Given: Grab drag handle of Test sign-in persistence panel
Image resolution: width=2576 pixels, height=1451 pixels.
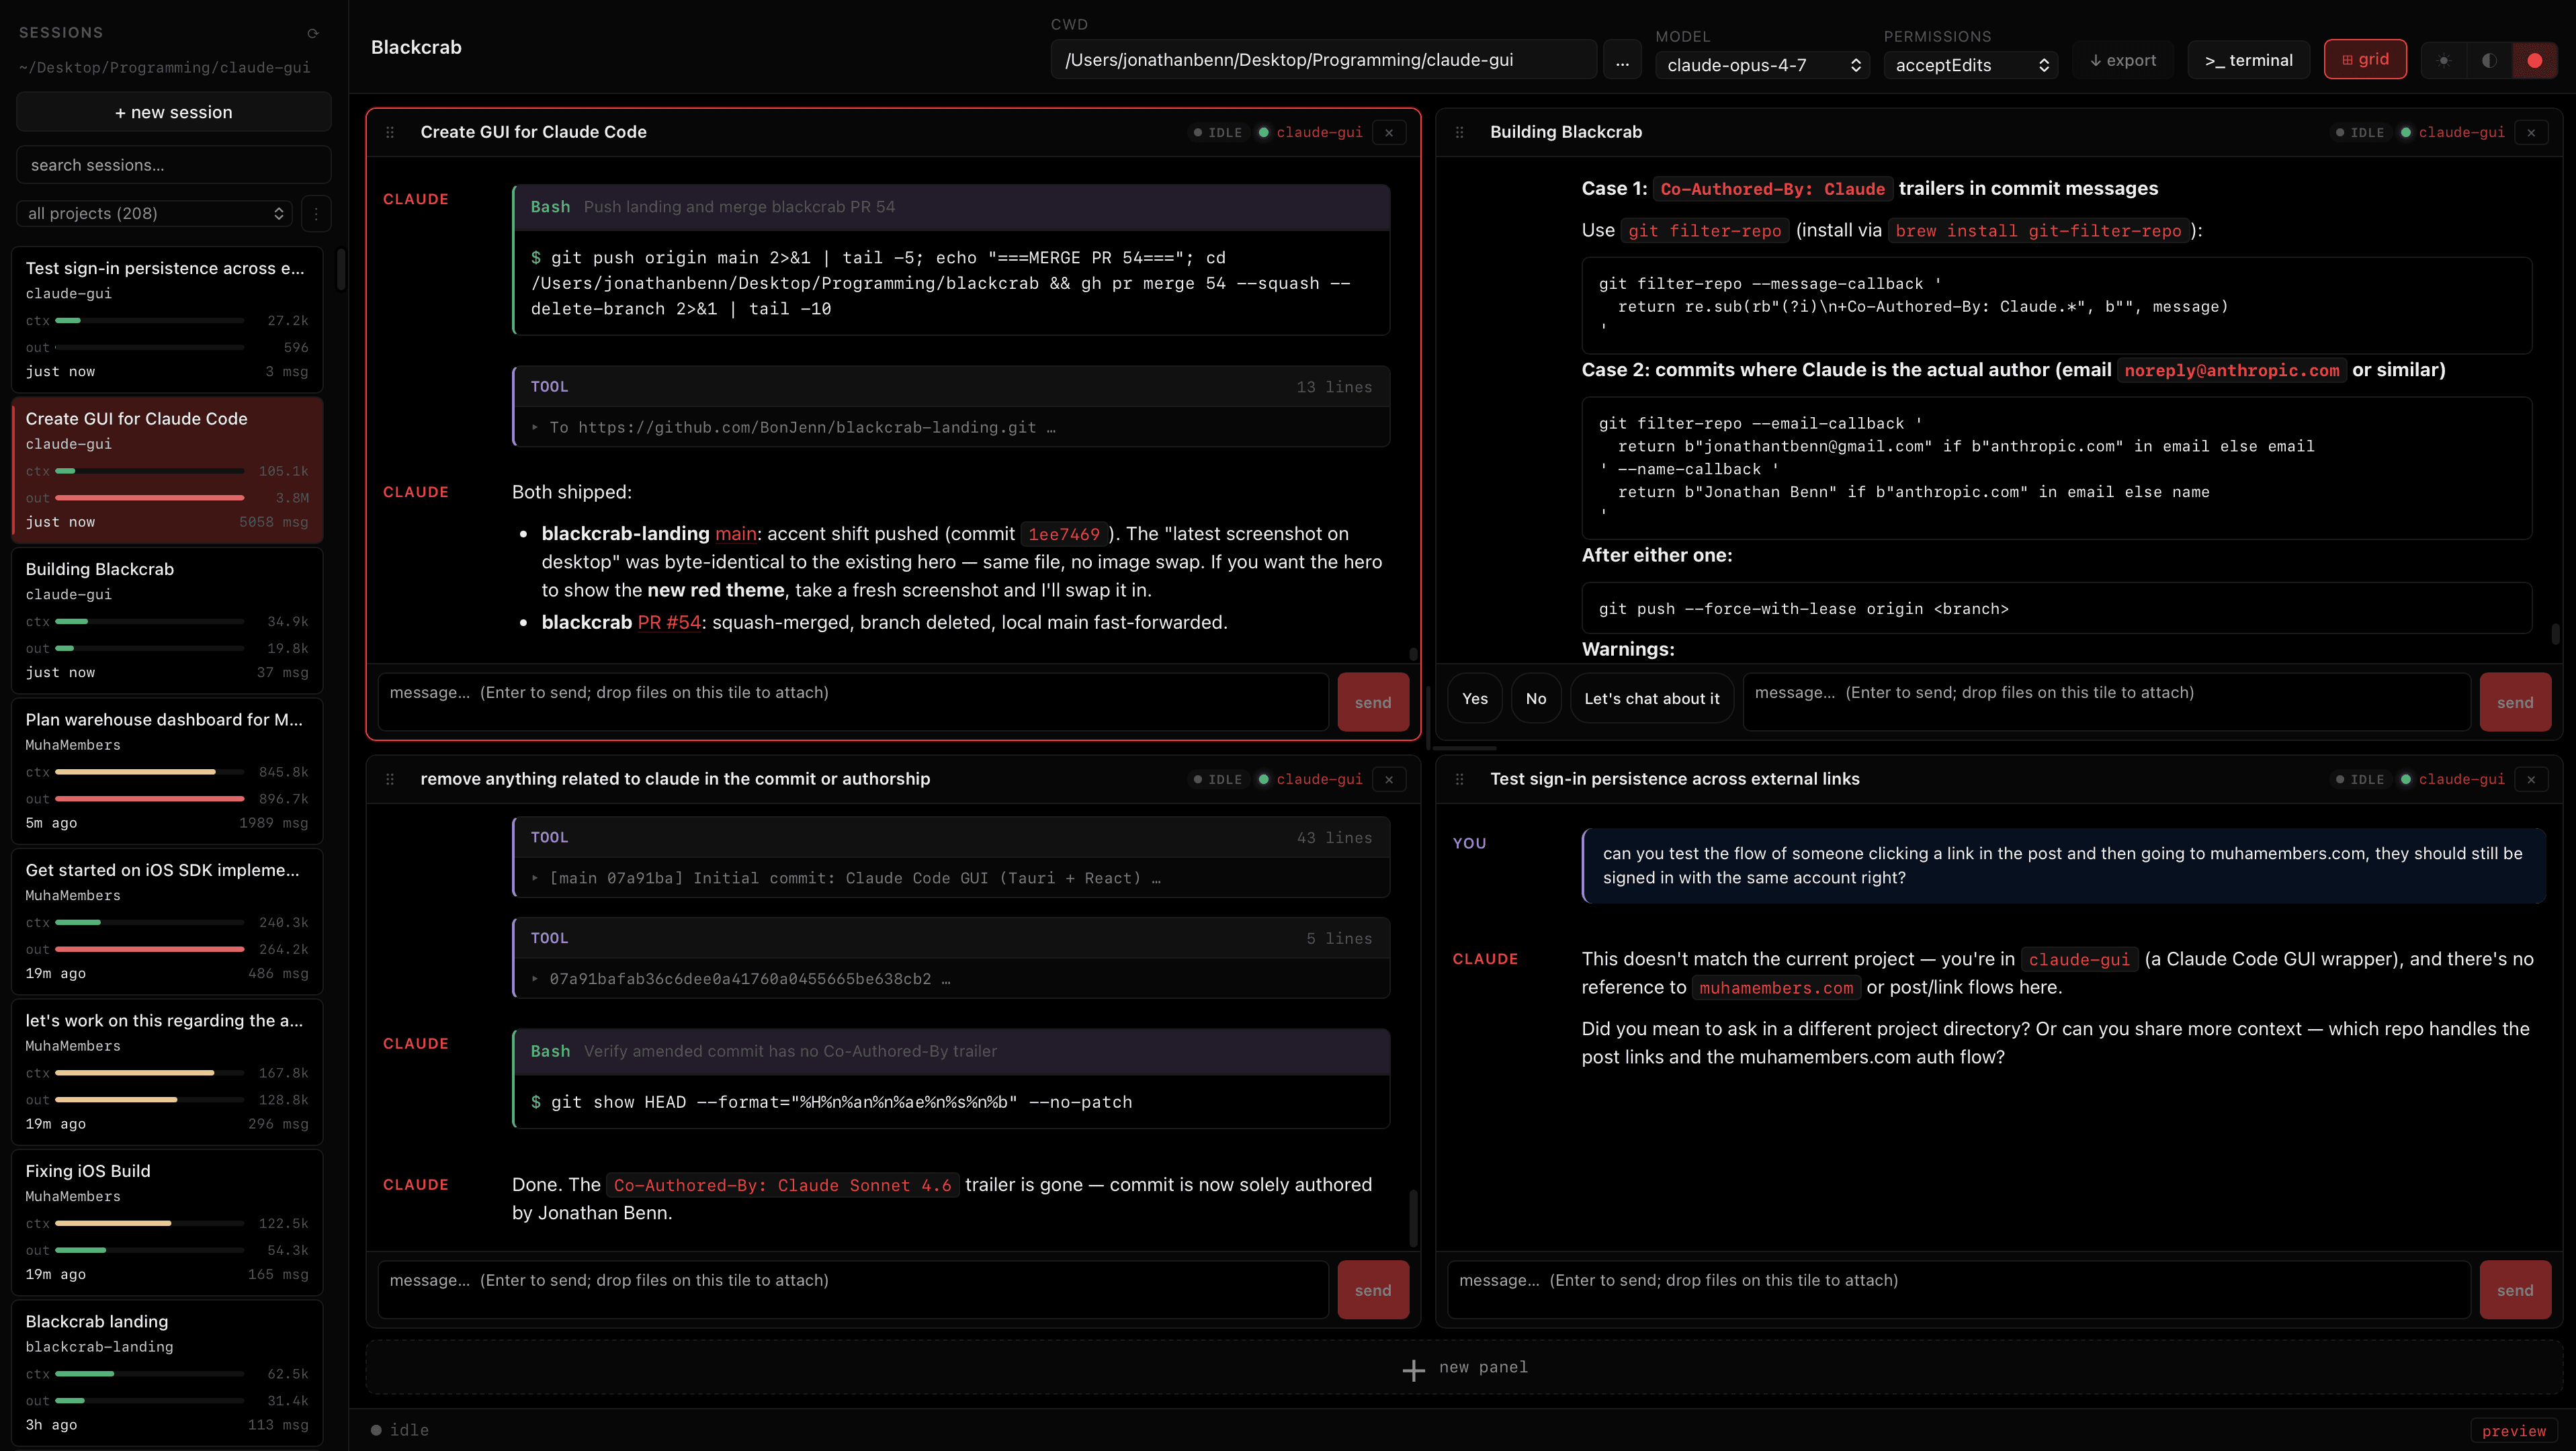Looking at the screenshot, I should click(x=1459, y=779).
